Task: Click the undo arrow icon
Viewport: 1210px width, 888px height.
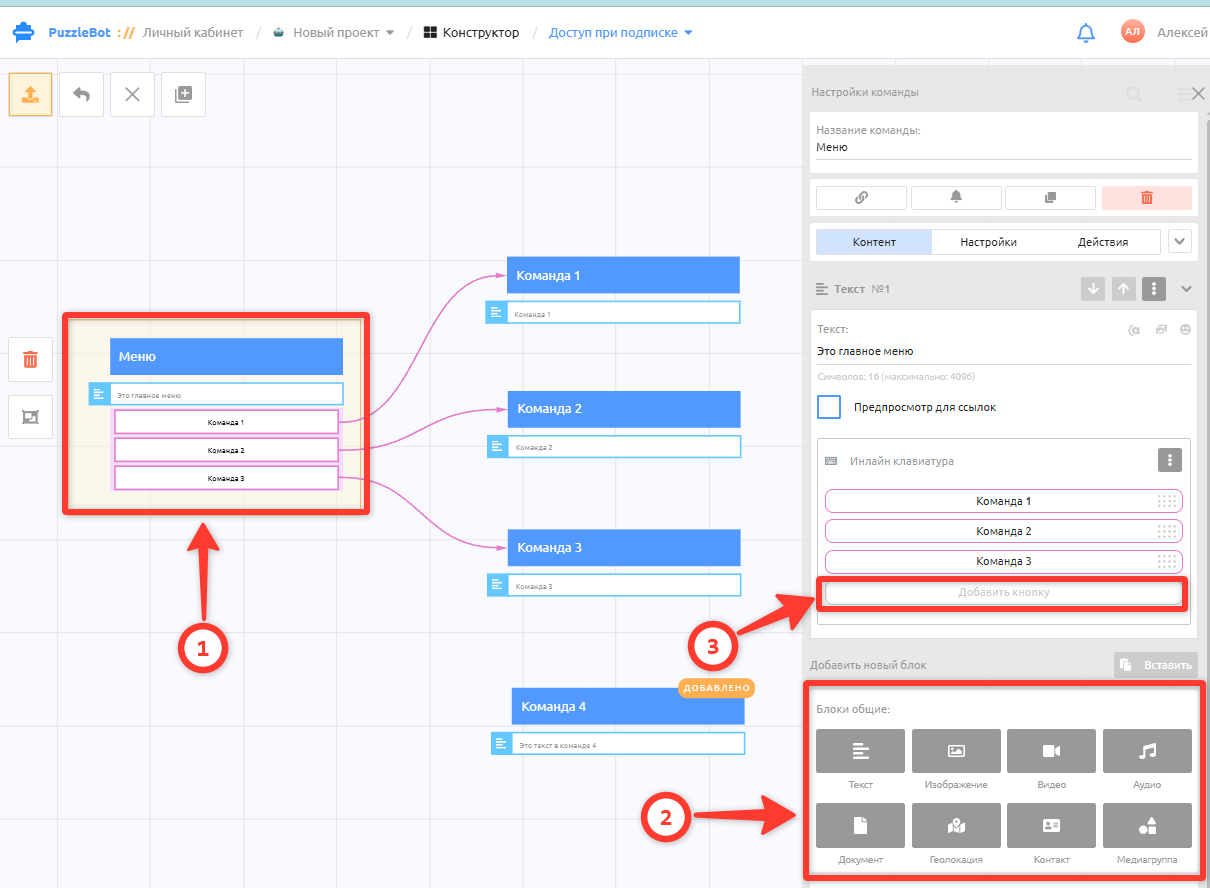Action: click(x=81, y=94)
